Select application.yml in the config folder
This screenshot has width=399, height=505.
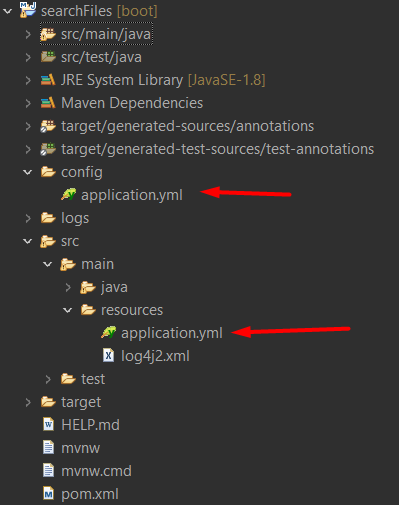point(132,195)
